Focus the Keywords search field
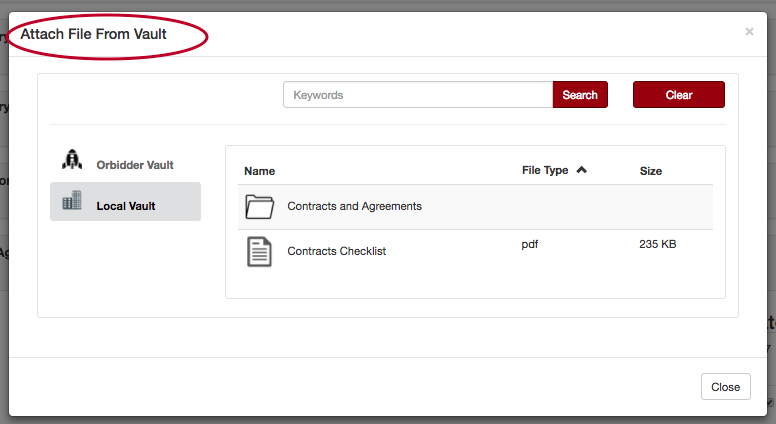 pos(418,94)
